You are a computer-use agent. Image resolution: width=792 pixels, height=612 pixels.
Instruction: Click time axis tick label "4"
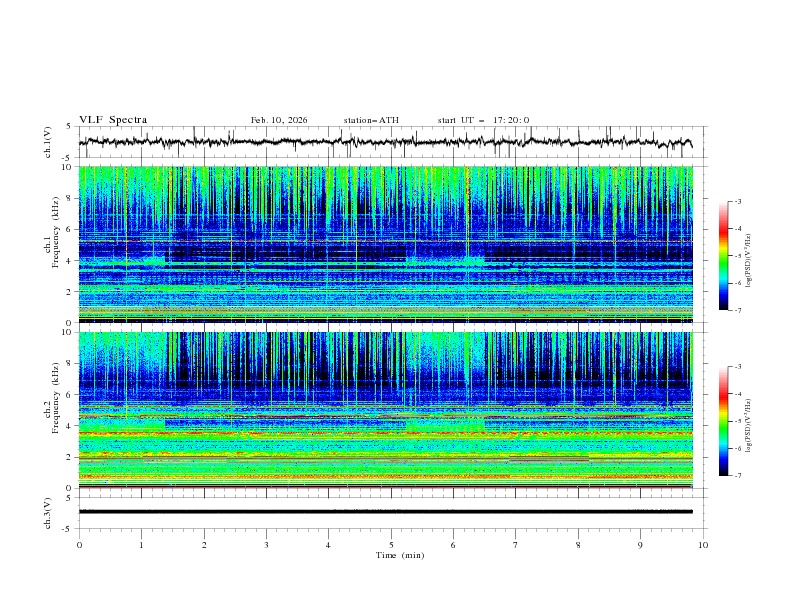328,545
